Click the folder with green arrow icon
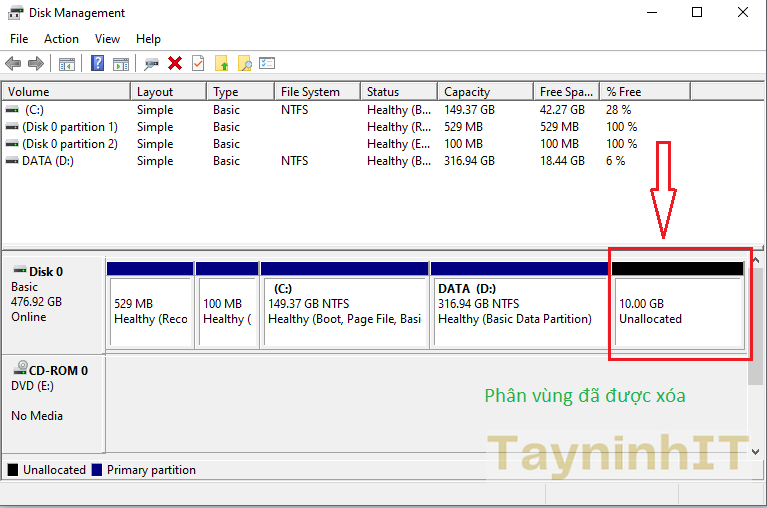 click(x=222, y=63)
